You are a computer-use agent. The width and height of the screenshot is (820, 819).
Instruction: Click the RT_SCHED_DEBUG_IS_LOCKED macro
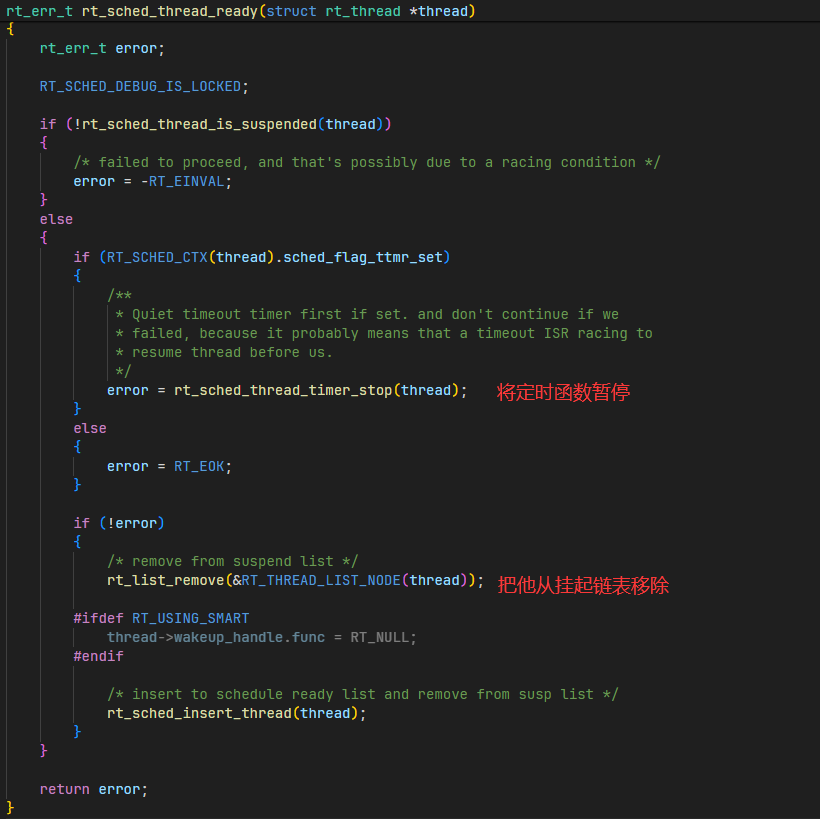(140, 86)
